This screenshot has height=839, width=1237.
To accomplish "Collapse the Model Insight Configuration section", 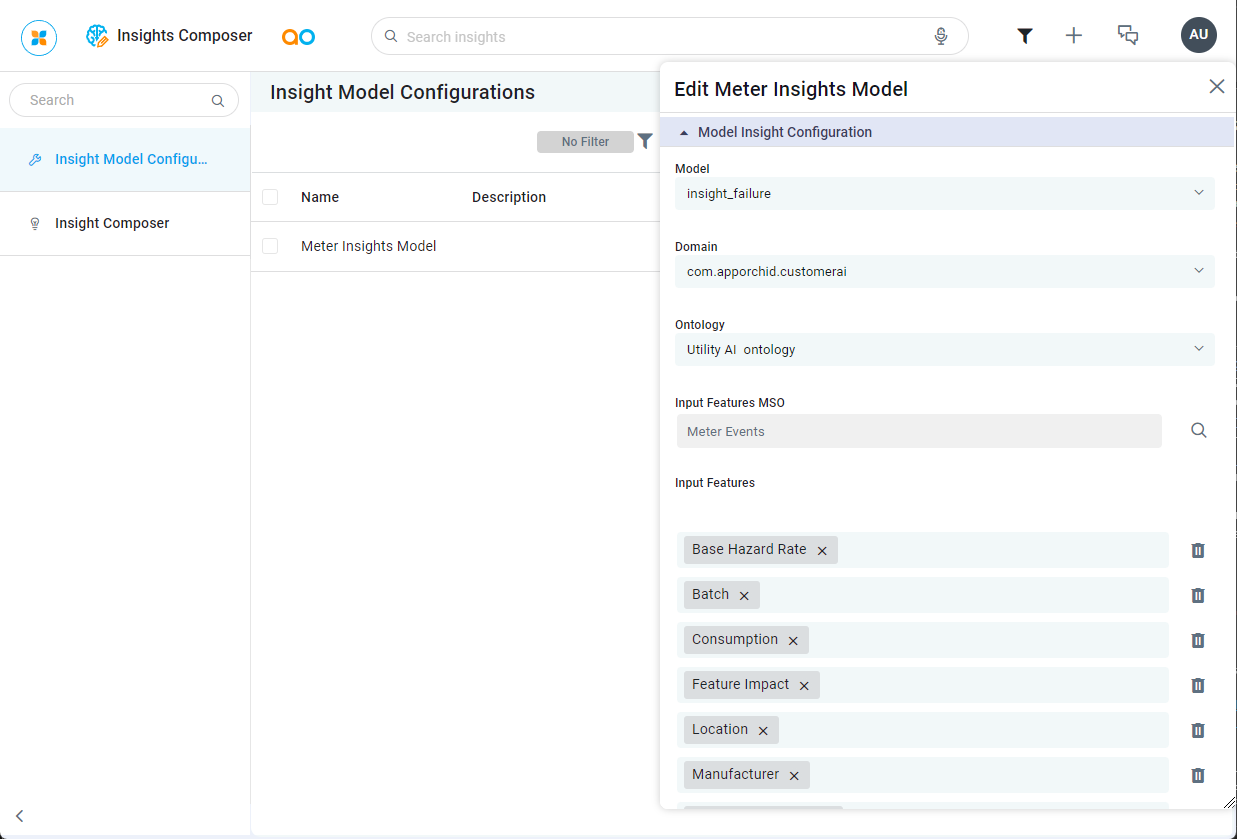I will [684, 132].
